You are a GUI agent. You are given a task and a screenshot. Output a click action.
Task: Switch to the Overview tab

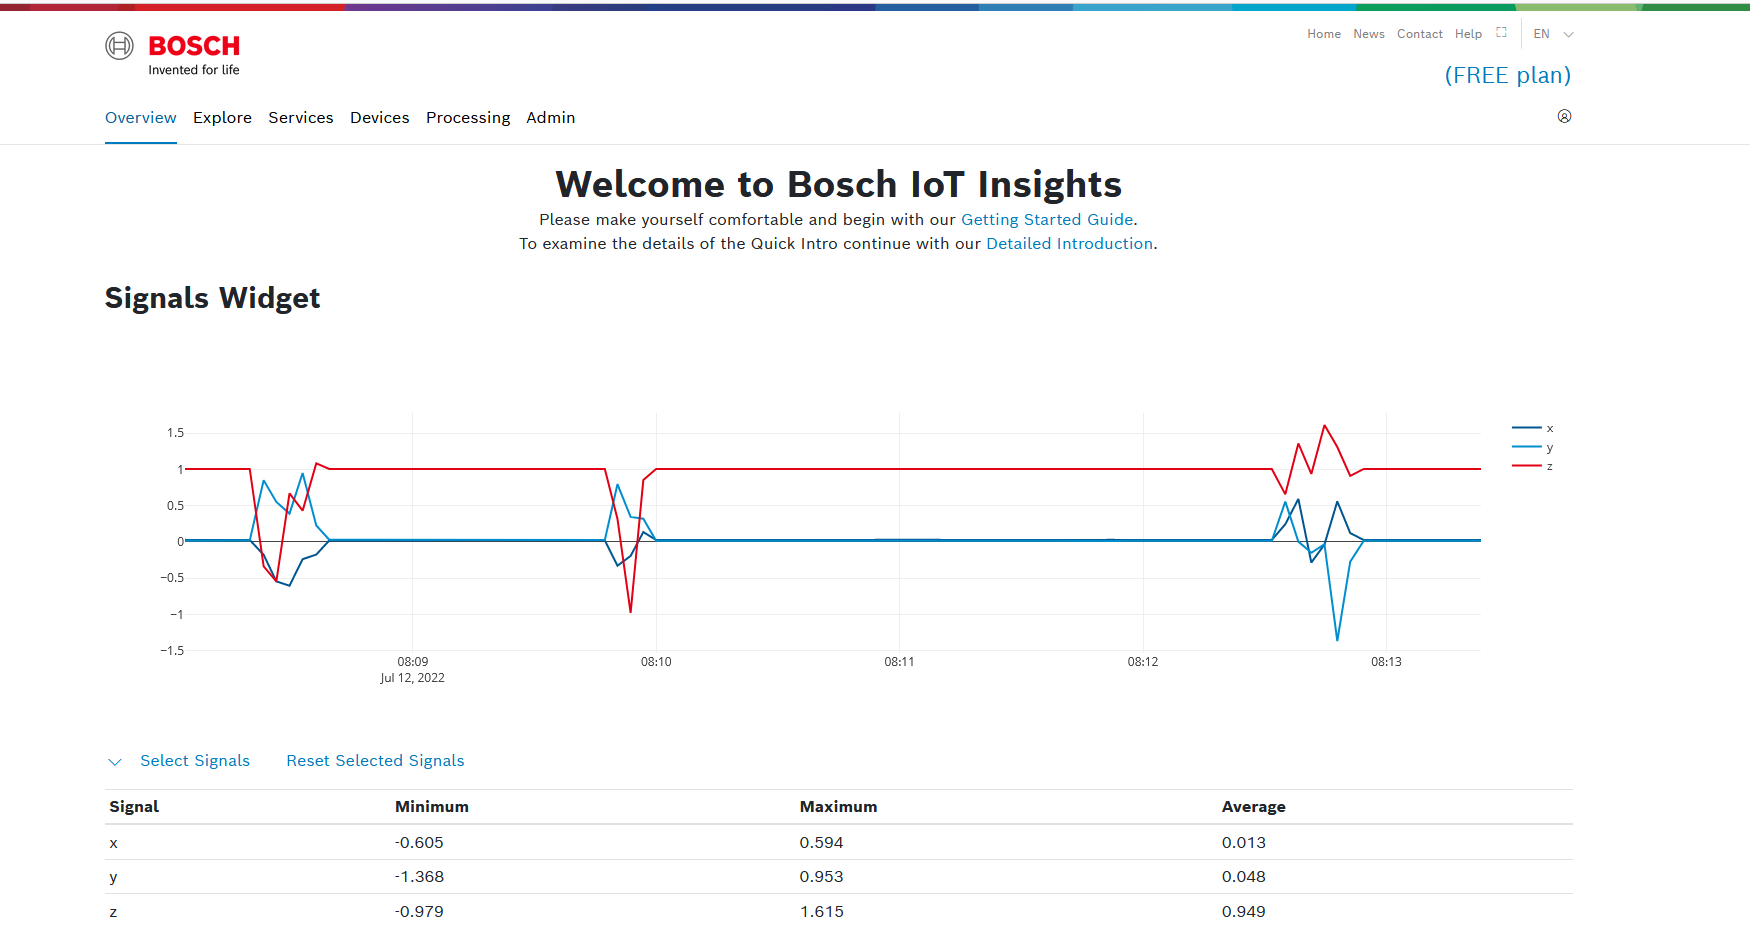click(x=141, y=118)
